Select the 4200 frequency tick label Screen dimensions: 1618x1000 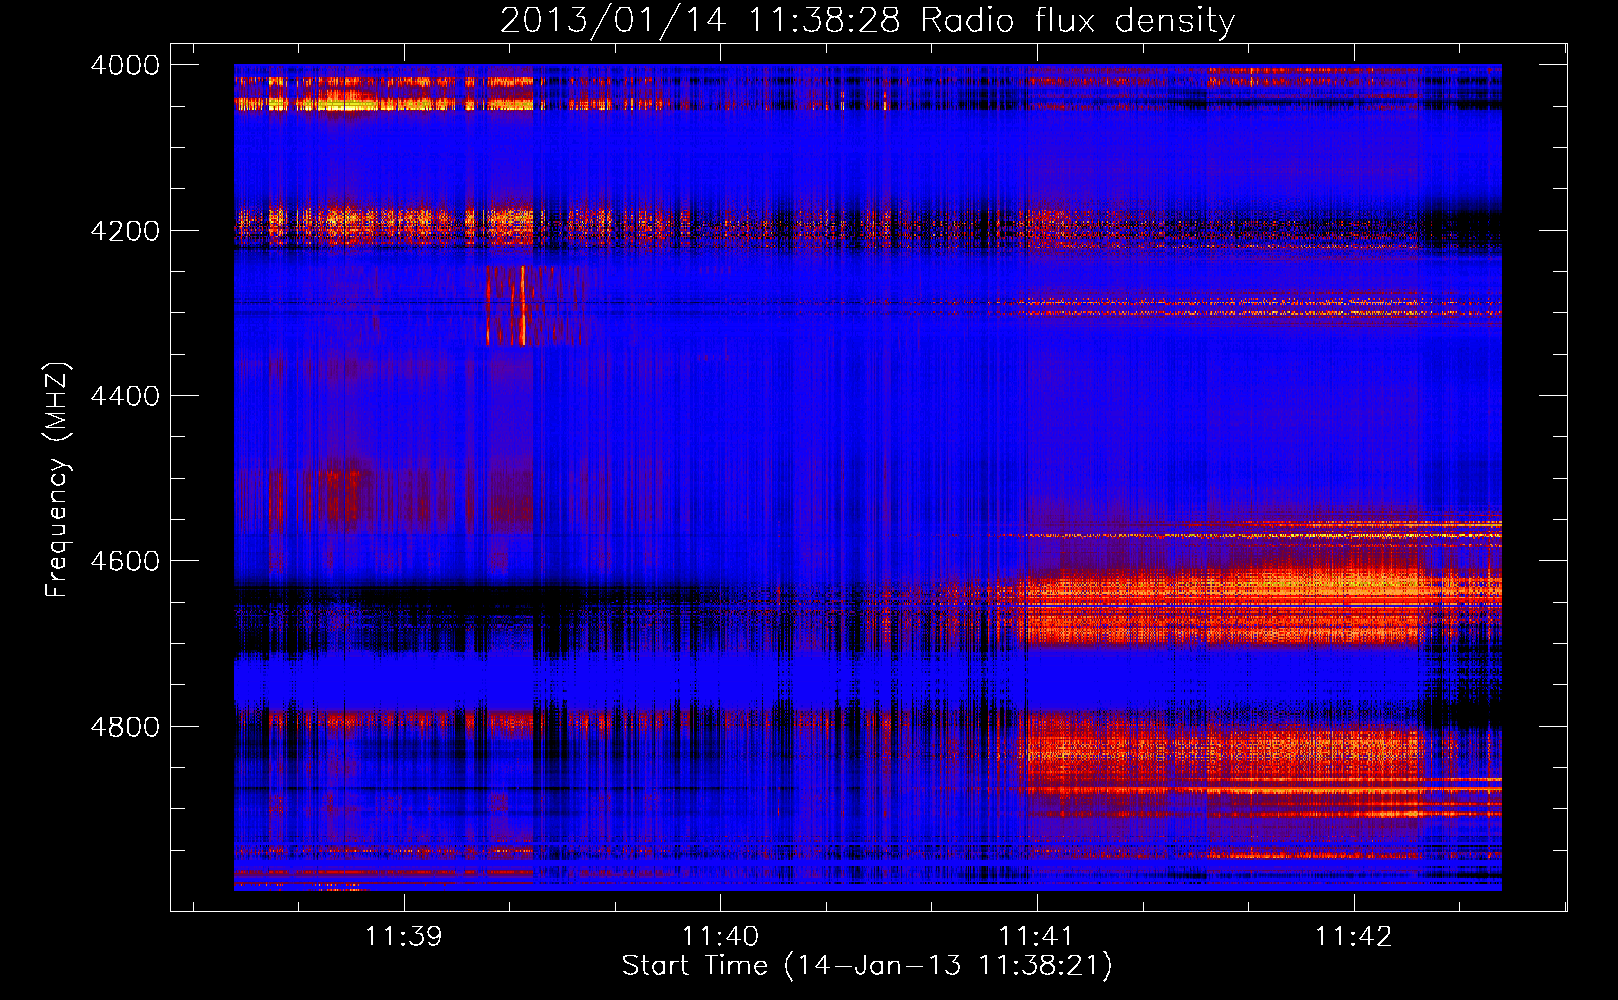[125, 231]
